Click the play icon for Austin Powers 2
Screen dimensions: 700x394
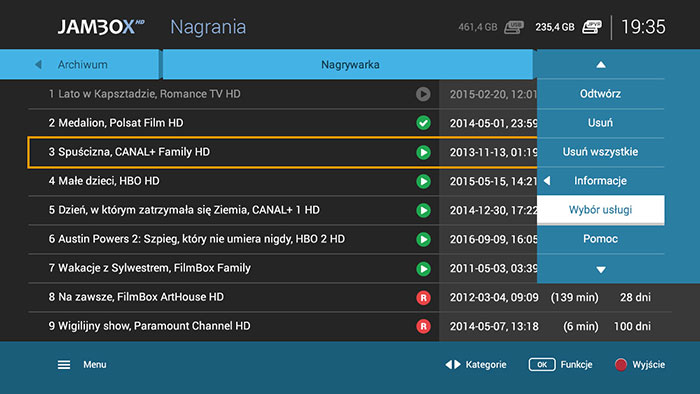(x=423, y=239)
